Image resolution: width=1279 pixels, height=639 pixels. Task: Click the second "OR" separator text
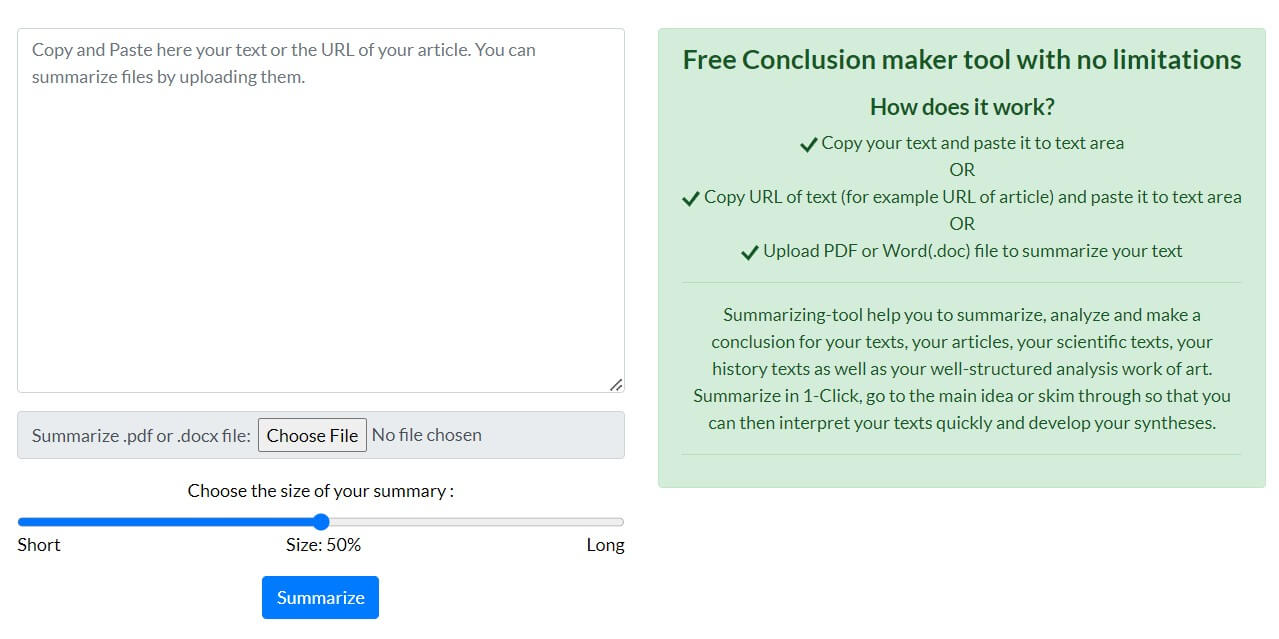pos(962,224)
